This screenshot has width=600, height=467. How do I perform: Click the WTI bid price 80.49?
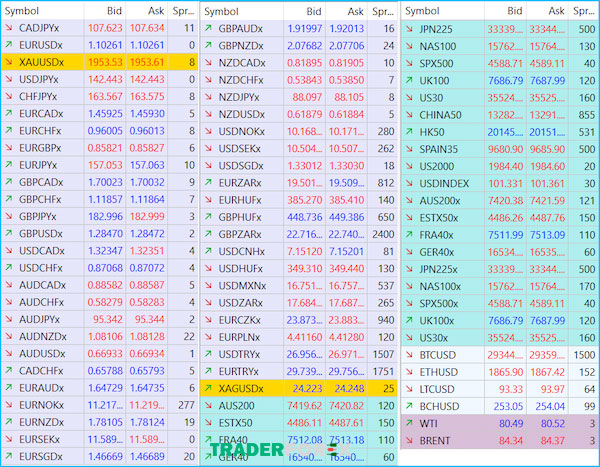pyautogui.click(x=510, y=423)
